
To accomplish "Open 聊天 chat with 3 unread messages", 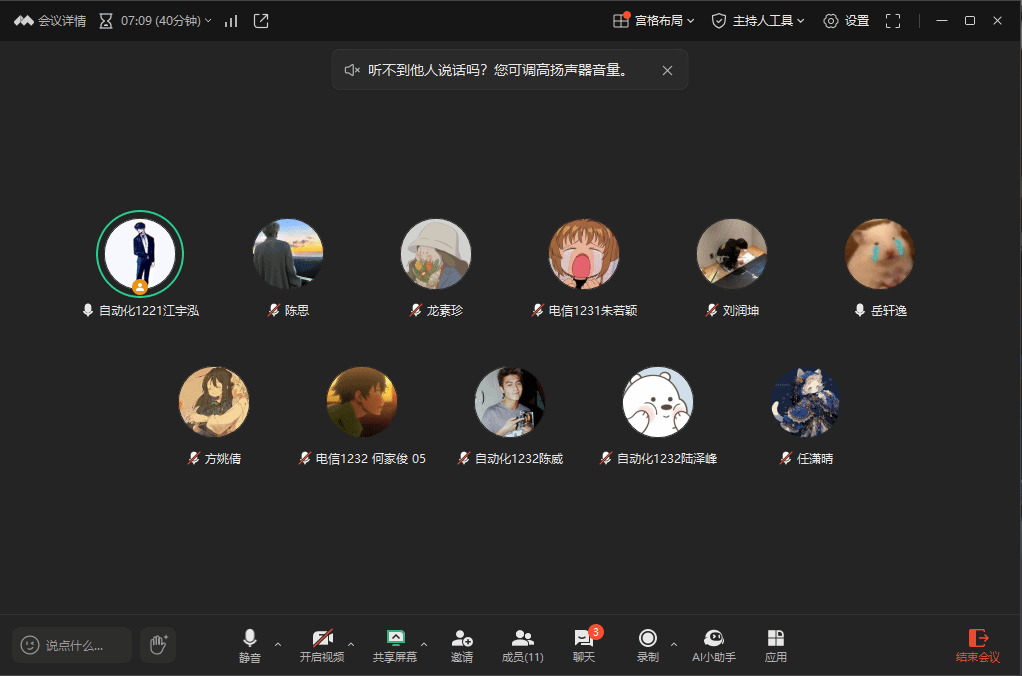I will (584, 645).
